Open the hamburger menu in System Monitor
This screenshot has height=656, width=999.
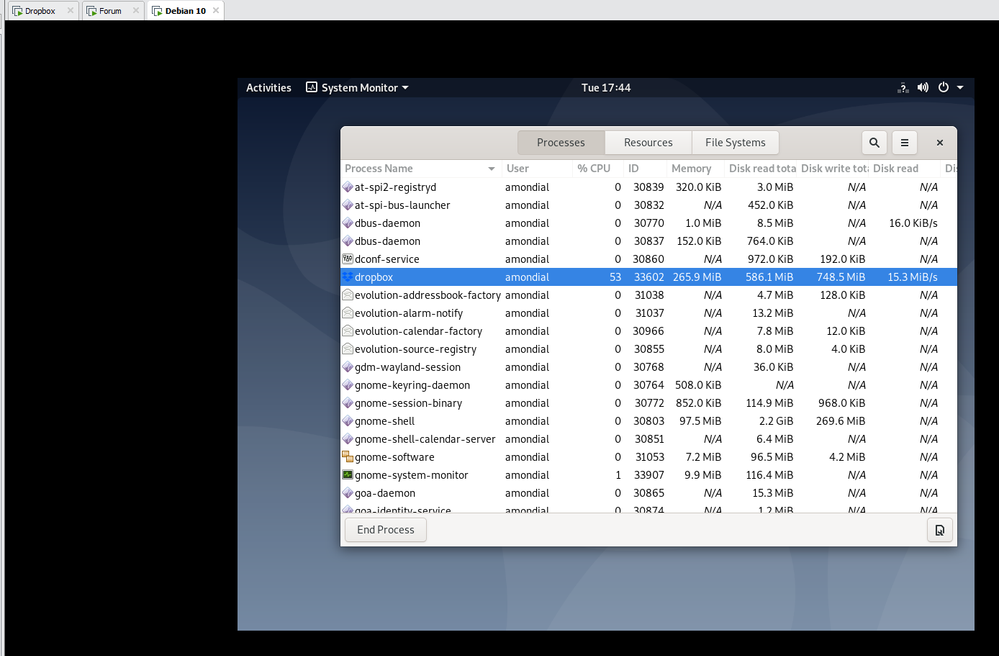coord(904,143)
